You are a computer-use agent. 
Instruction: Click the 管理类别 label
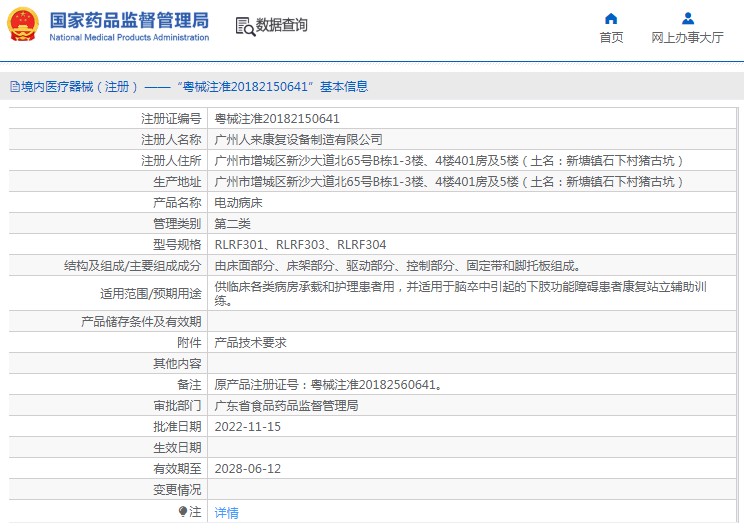pyautogui.click(x=177, y=223)
